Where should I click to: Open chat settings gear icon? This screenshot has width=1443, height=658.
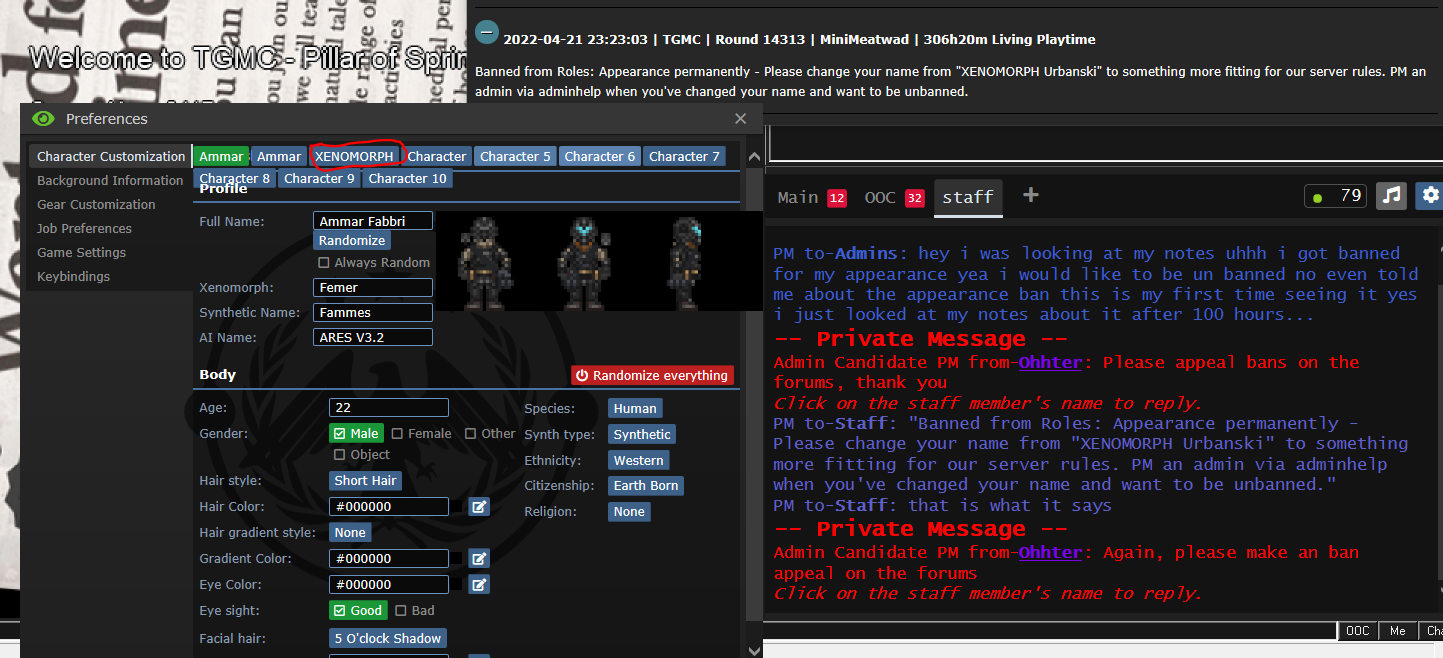(x=1431, y=196)
